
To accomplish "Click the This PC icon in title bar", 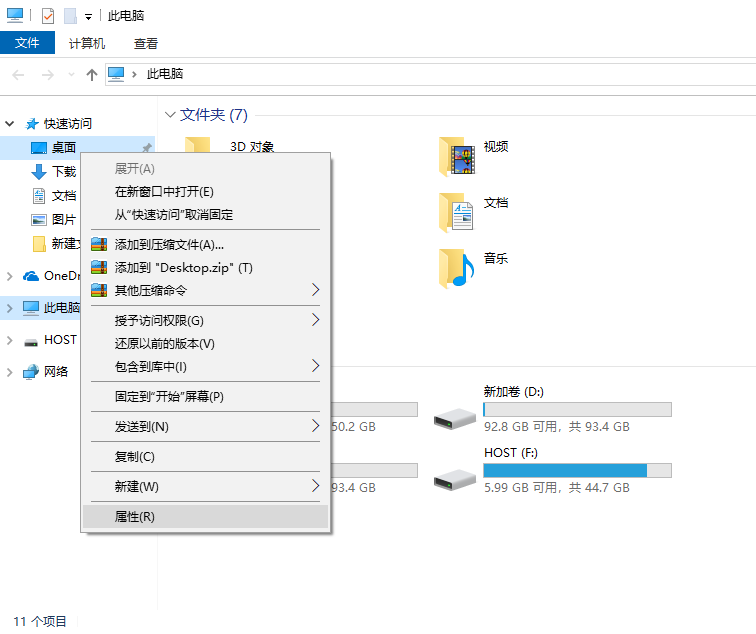I will (14, 15).
